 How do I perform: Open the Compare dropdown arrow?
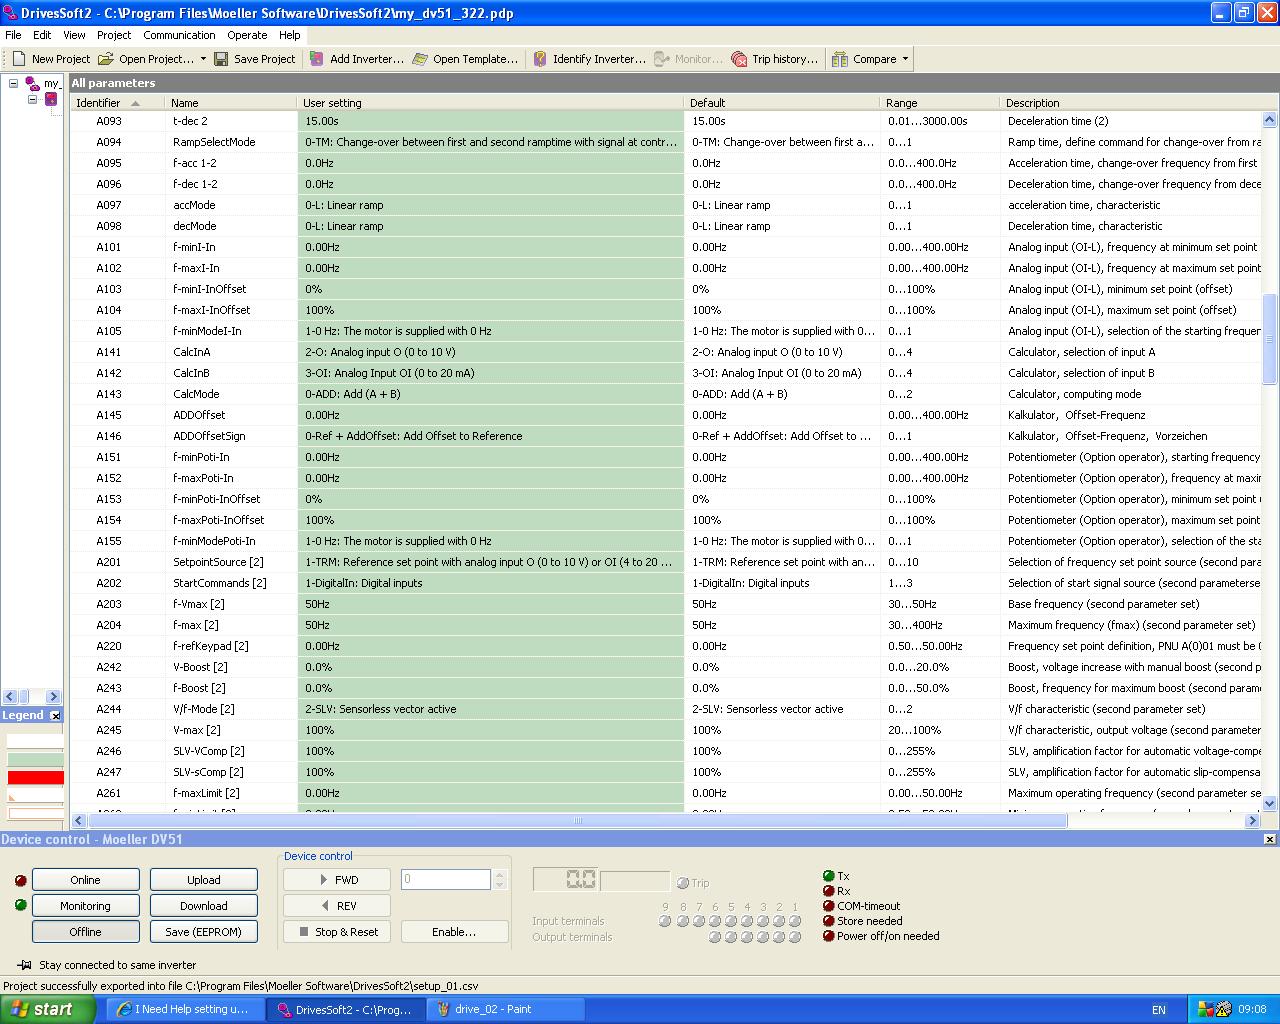pyautogui.click(x=906, y=59)
